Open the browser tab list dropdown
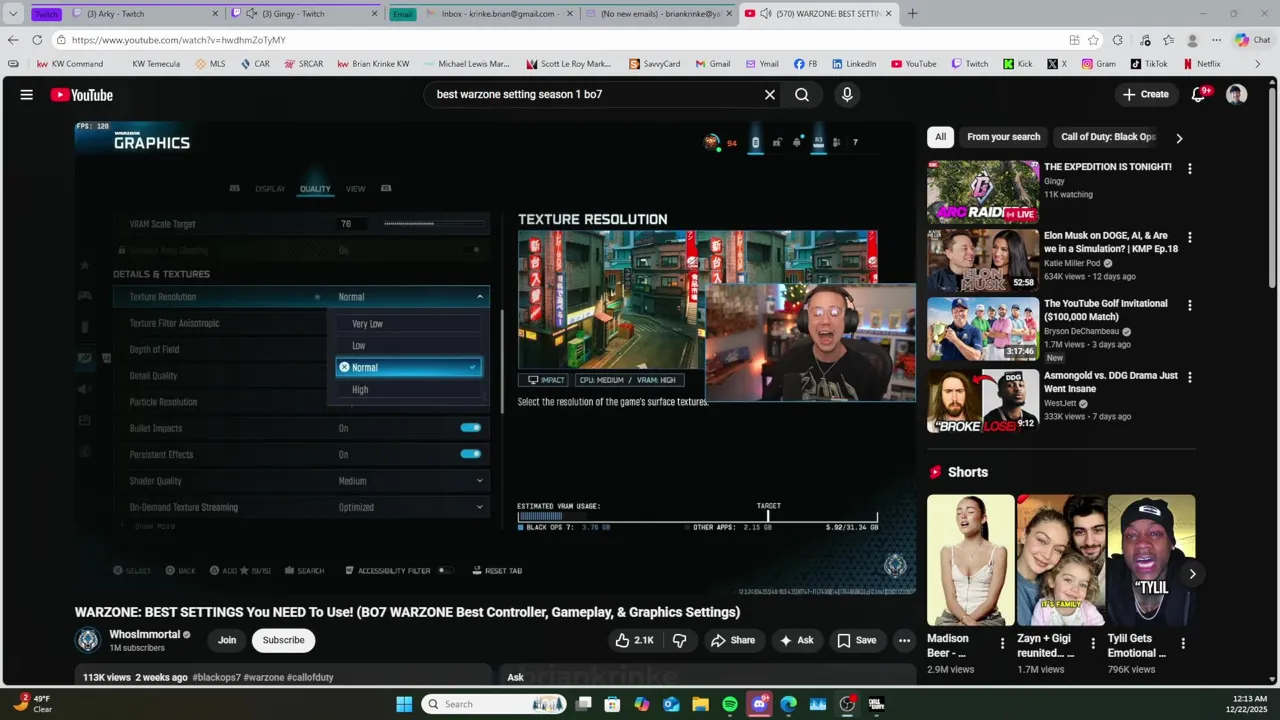This screenshot has width=1280, height=720. (13, 14)
